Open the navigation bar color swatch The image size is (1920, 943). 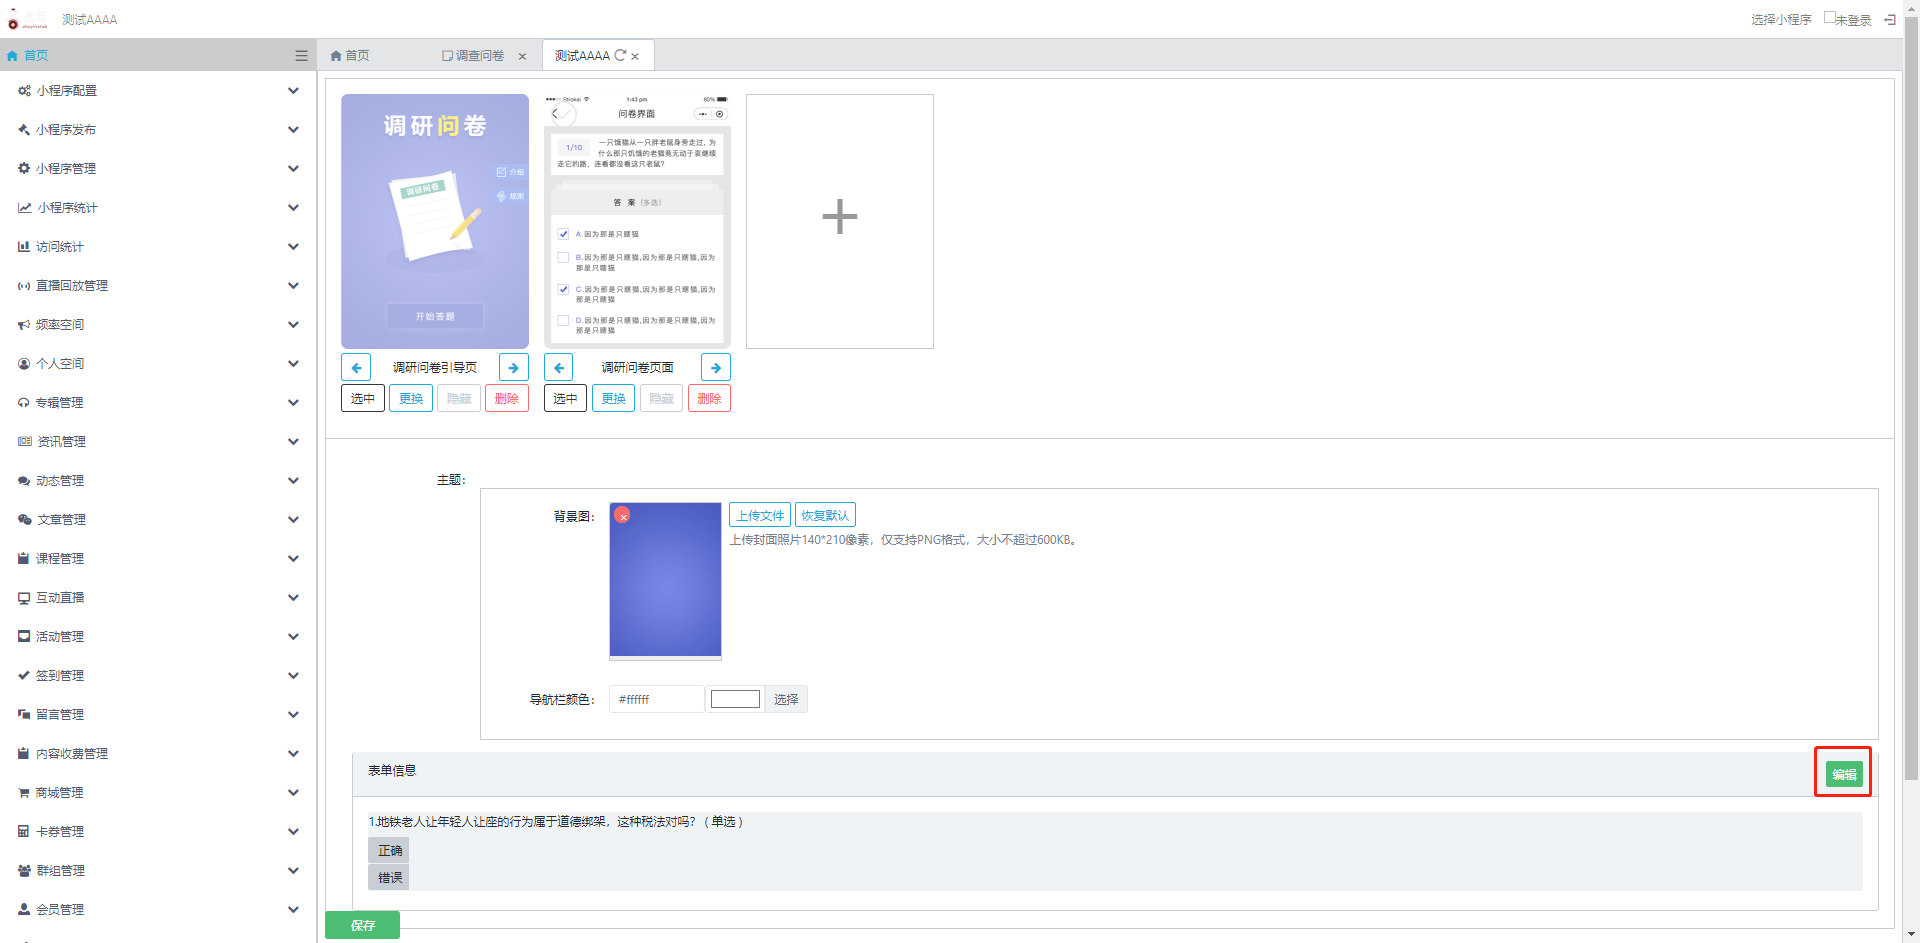(x=735, y=700)
